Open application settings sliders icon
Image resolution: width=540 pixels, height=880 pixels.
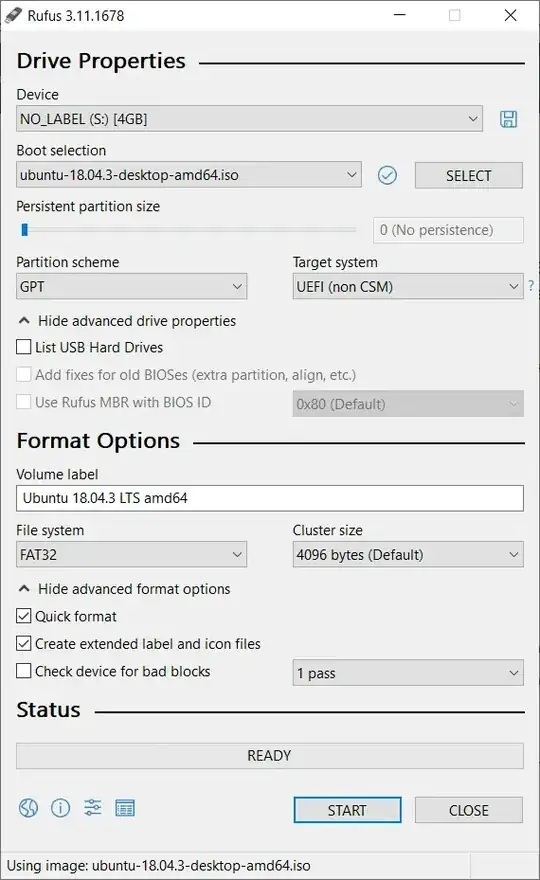tap(93, 808)
